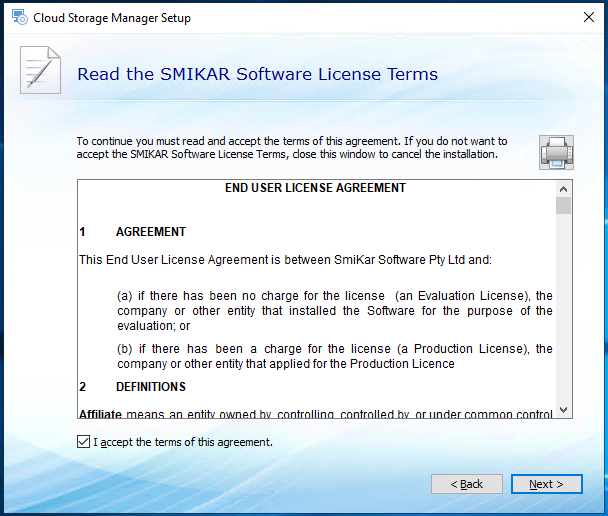Click the I accept the terms label text
Image resolution: width=608 pixels, height=516 pixels.
183,442
